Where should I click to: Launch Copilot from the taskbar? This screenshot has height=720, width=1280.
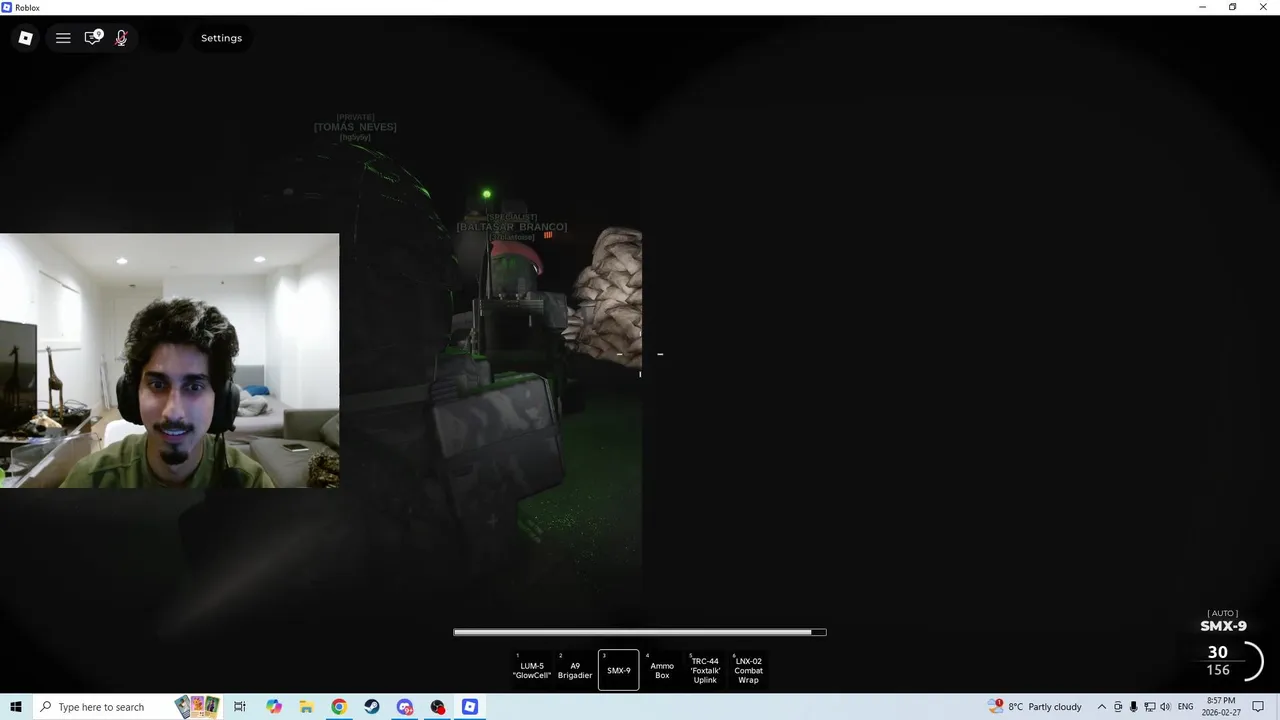click(274, 707)
